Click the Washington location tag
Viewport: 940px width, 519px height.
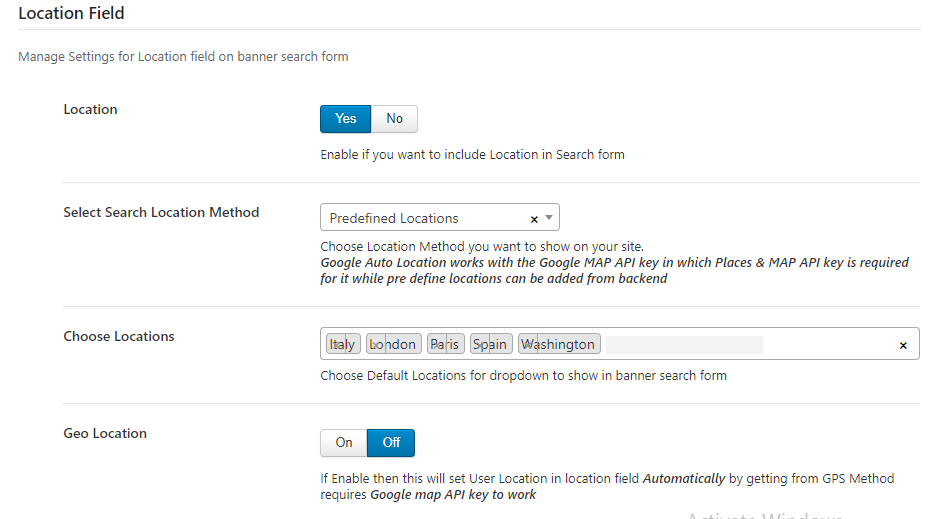(x=559, y=344)
